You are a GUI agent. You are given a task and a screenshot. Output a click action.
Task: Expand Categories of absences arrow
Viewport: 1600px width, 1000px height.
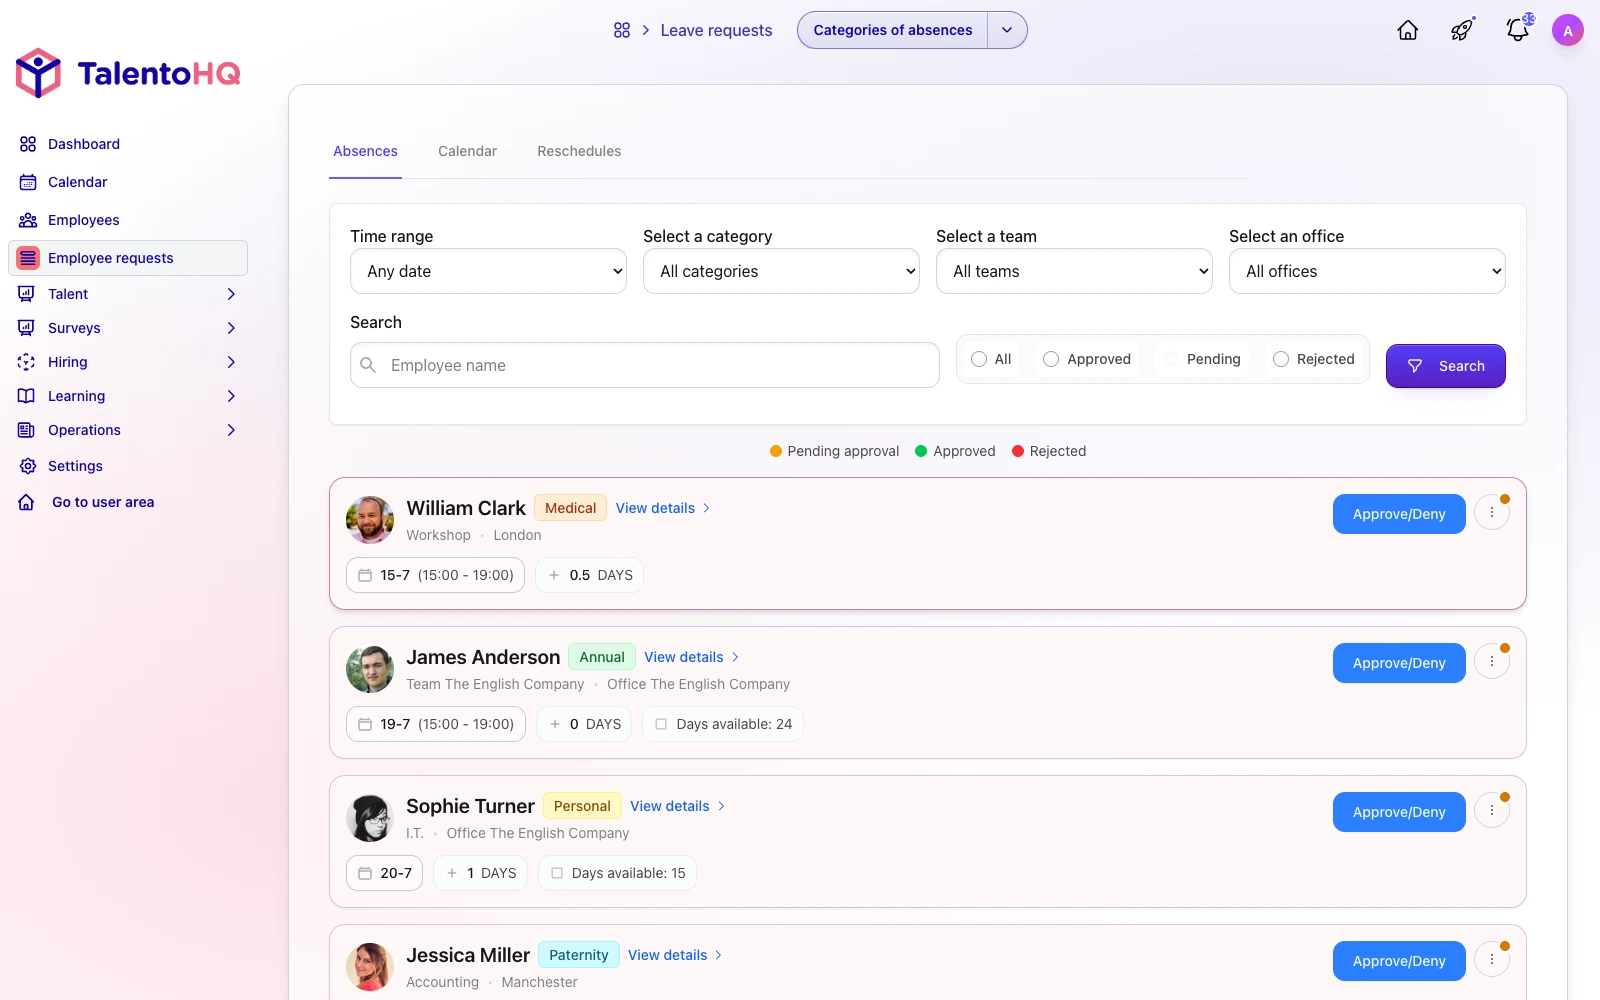(x=1007, y=30)
